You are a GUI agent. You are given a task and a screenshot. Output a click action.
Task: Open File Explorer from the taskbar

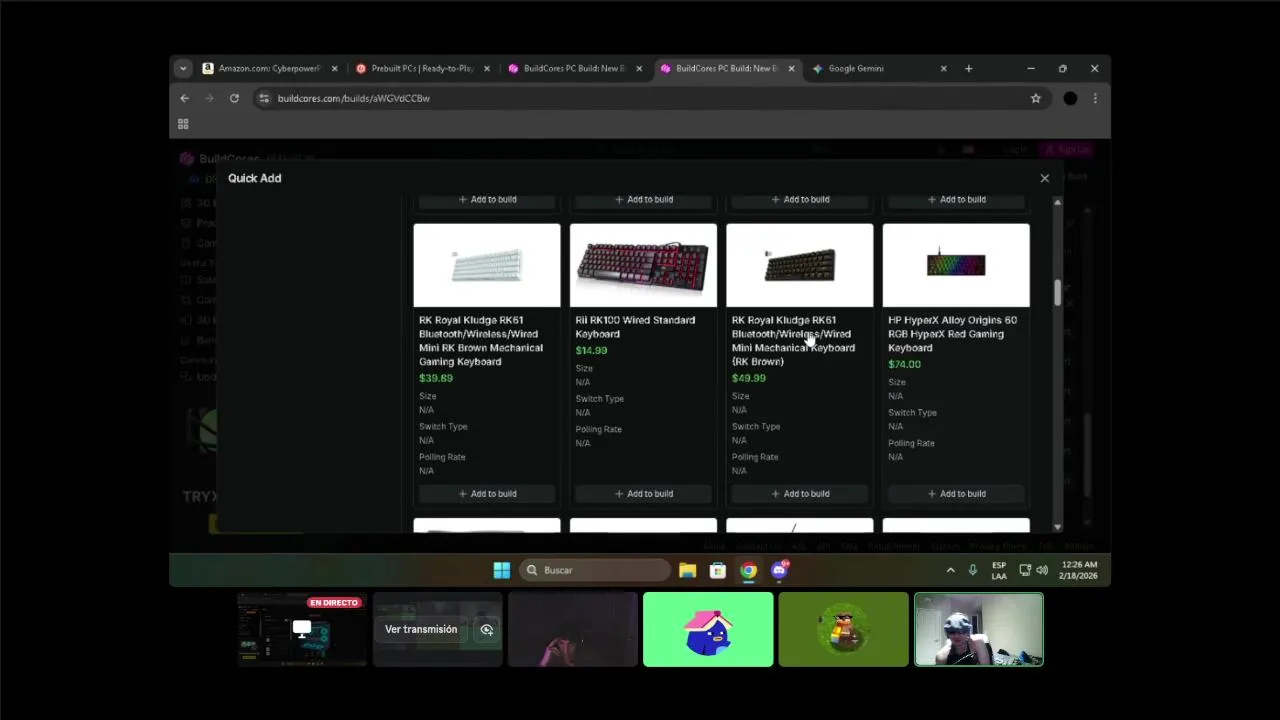click(x=687, y=570)
